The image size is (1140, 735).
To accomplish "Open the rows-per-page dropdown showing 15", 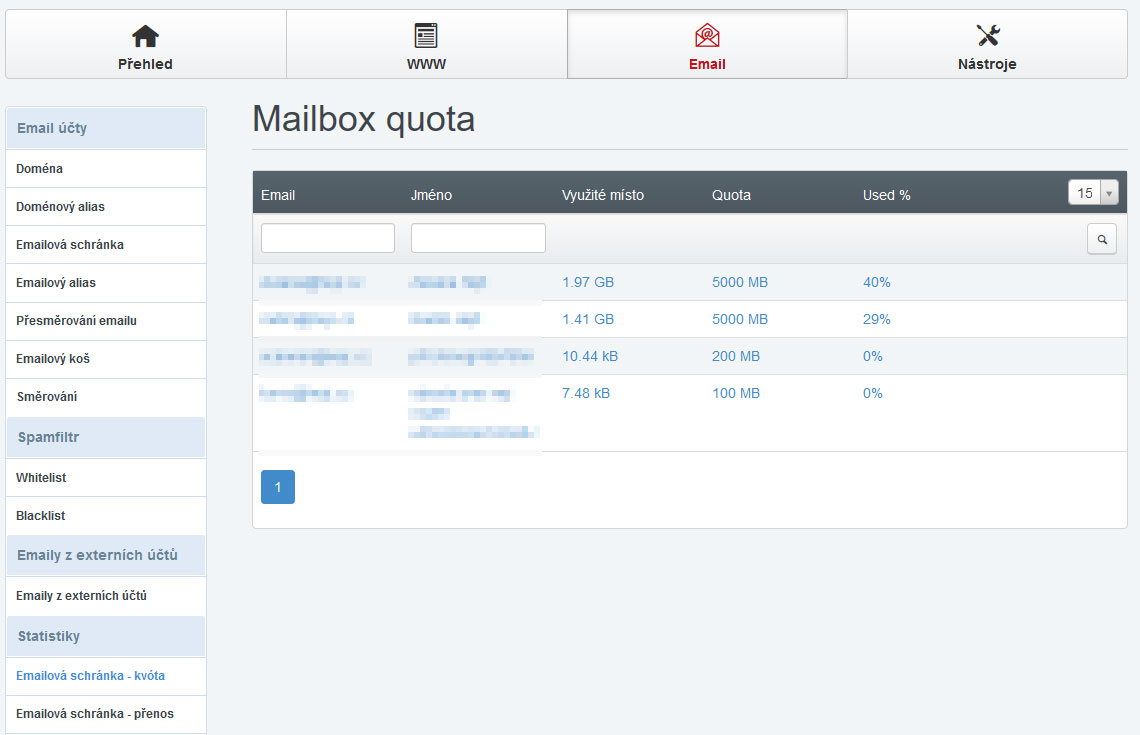I will pos(1092,193).
